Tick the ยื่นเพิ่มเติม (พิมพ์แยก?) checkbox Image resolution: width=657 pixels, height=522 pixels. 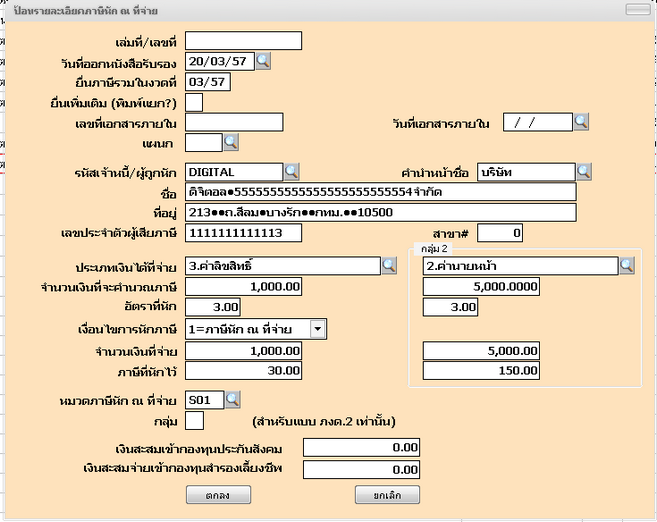pos(194,103)
